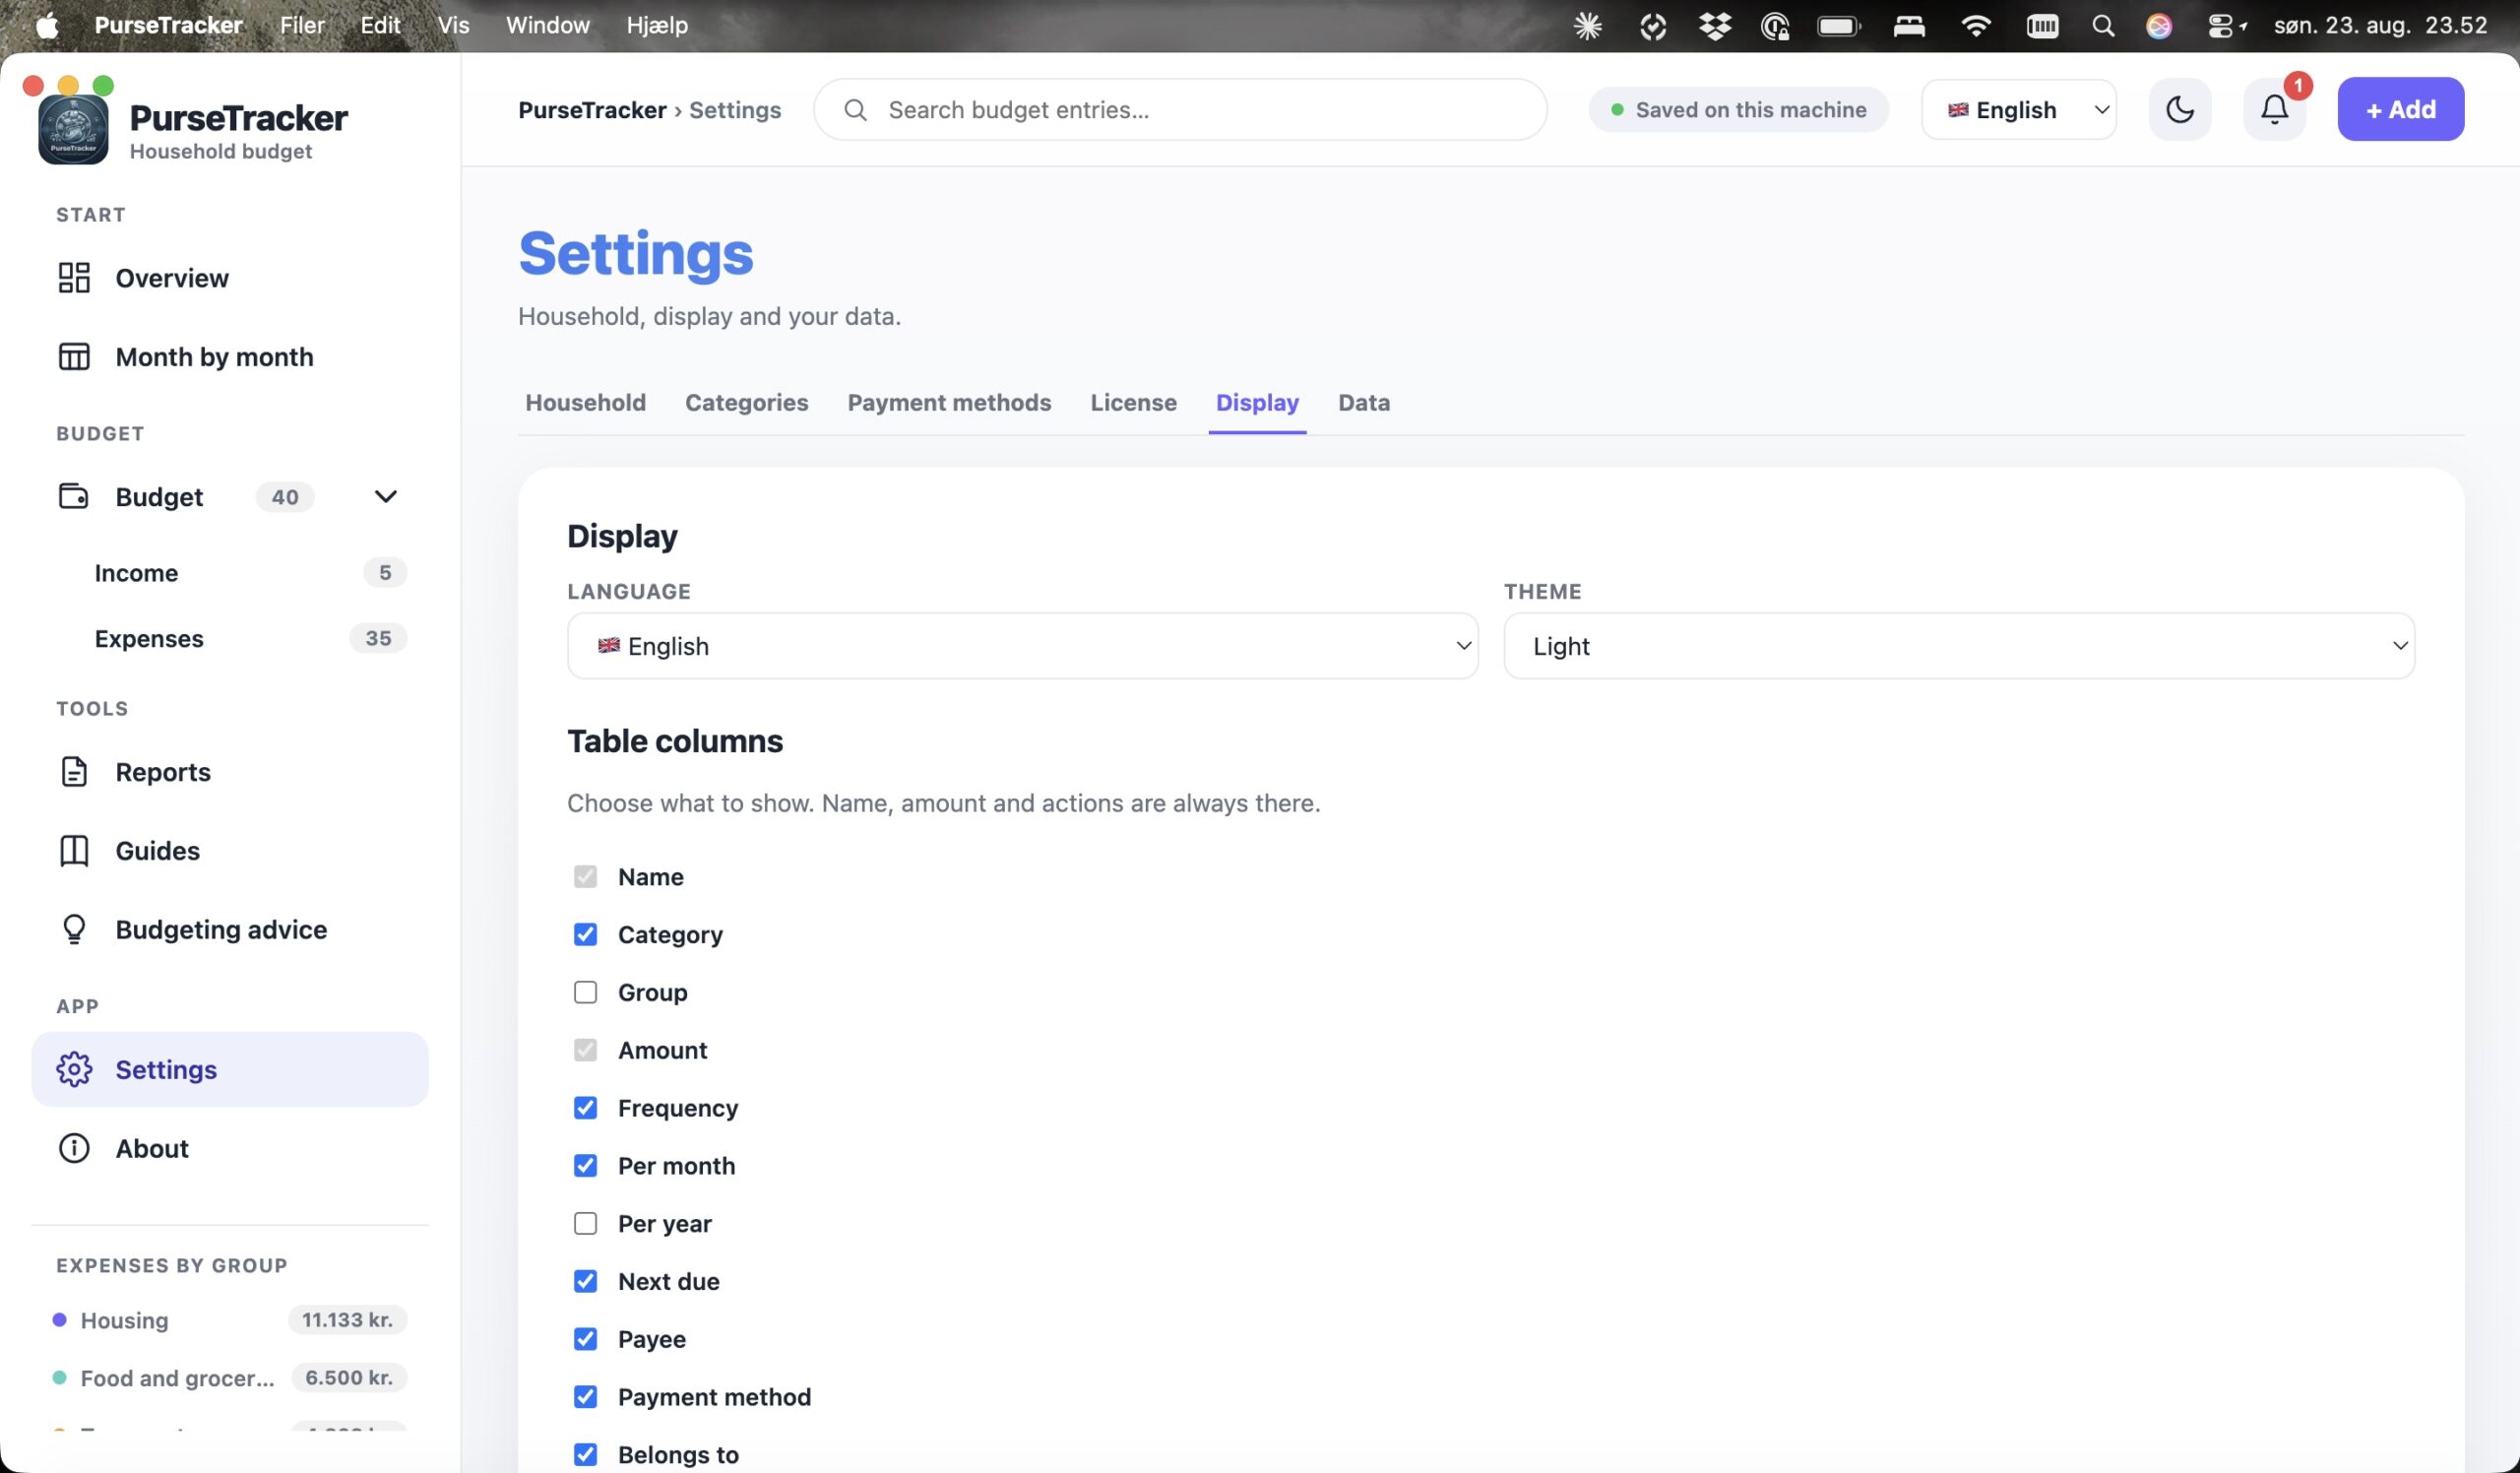Open Wi-Fi status in menu bar
Screen dimensions: 2520x1473
point(1976,26)
